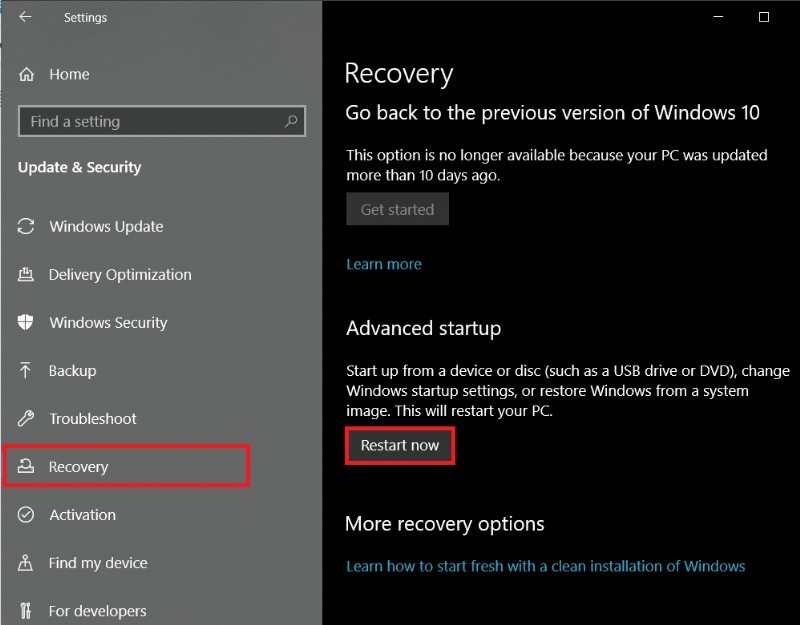Open the Home page from the sidebar
Screen dimensions: 800x625
[x=70, y=74]
